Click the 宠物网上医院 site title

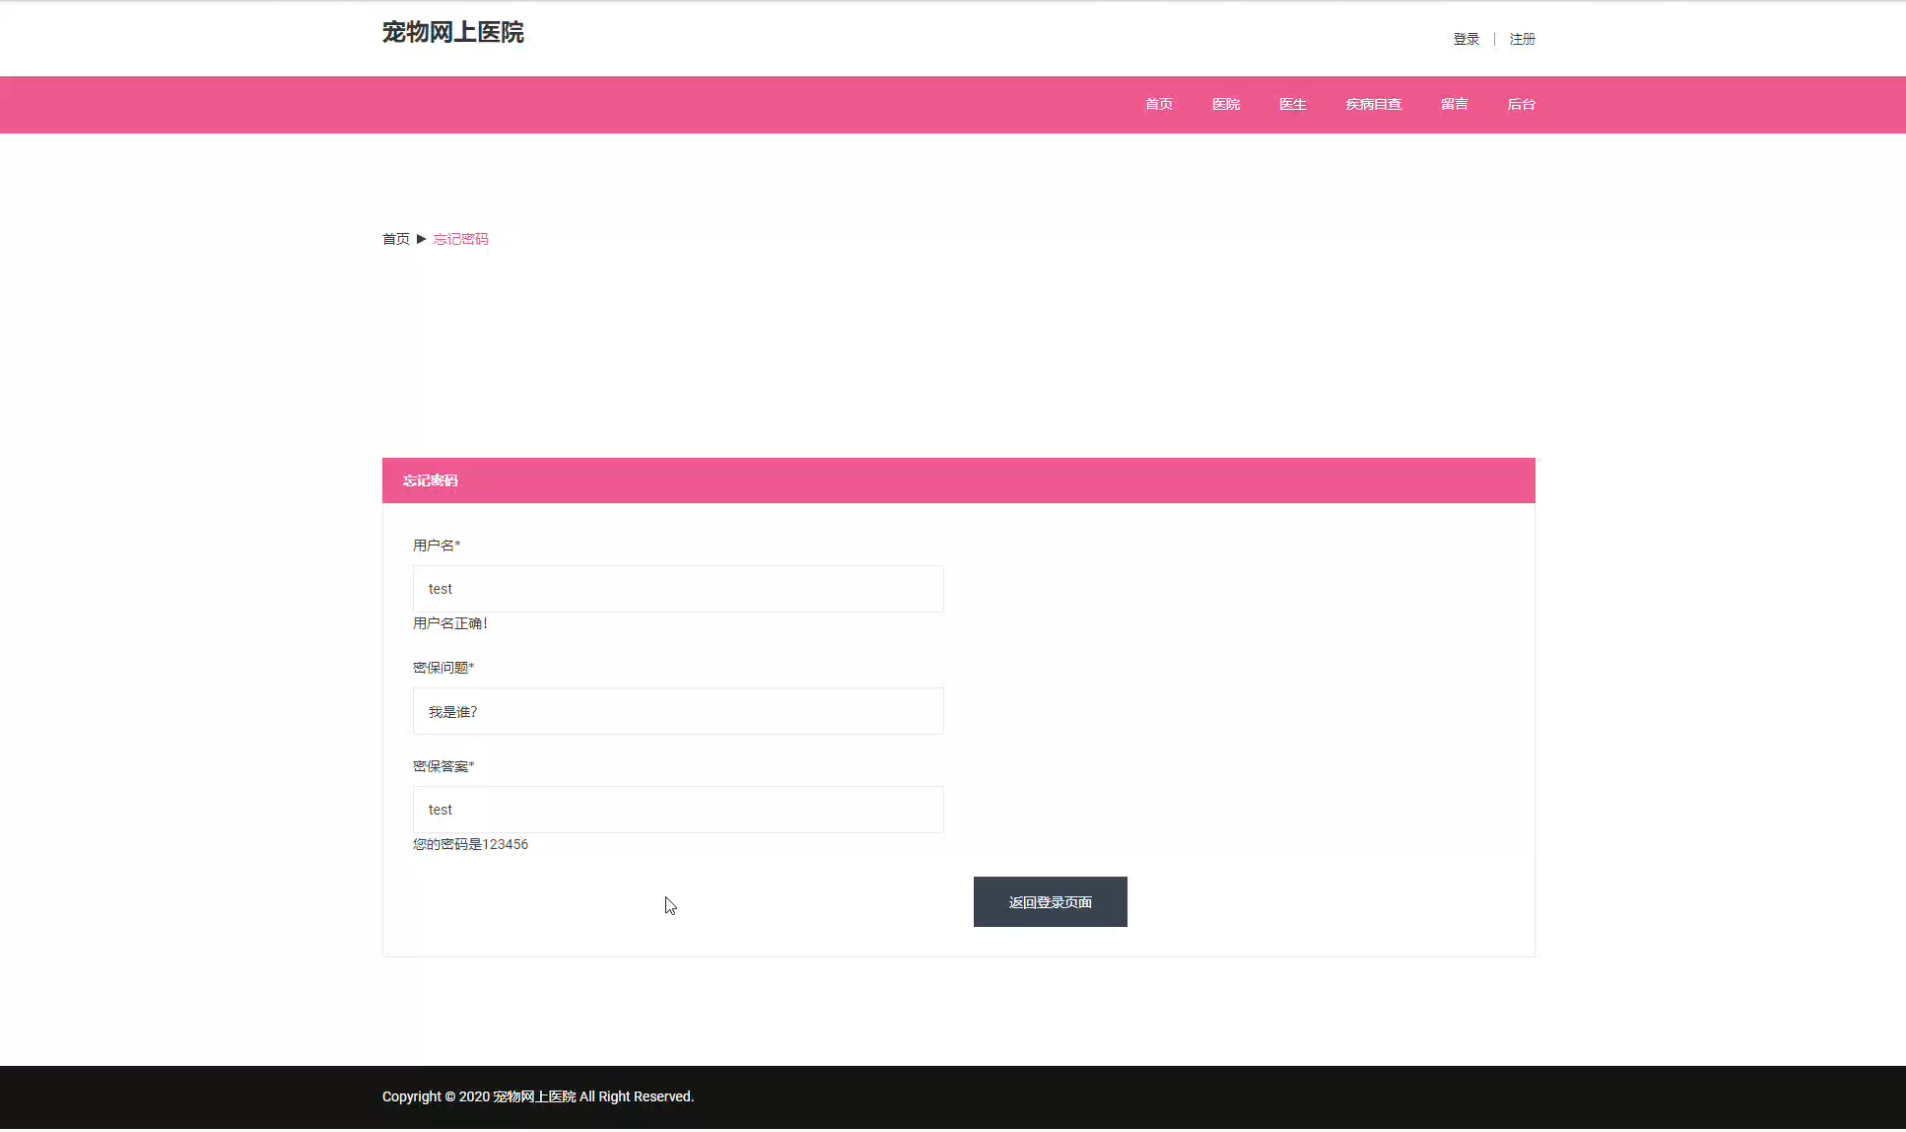click(452, 32)
